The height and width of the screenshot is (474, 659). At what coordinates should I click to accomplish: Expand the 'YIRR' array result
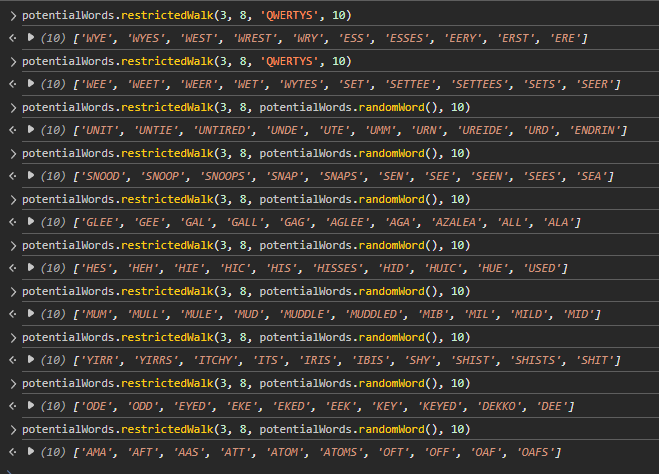31,359
